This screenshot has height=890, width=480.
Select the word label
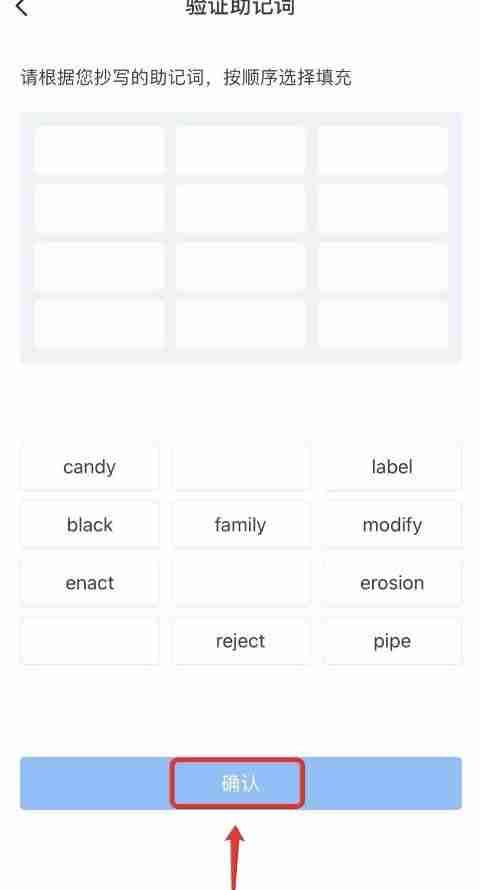[x=392, y=467]
